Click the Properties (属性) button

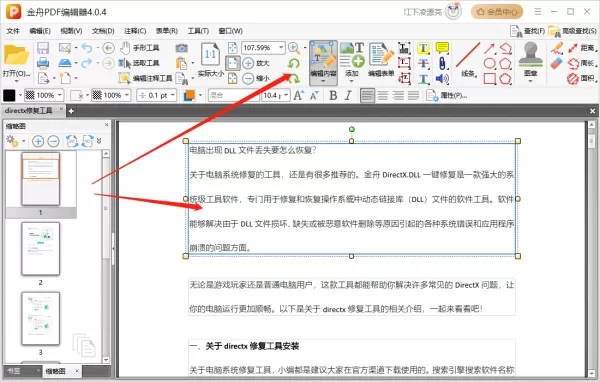tap(447, 95)
